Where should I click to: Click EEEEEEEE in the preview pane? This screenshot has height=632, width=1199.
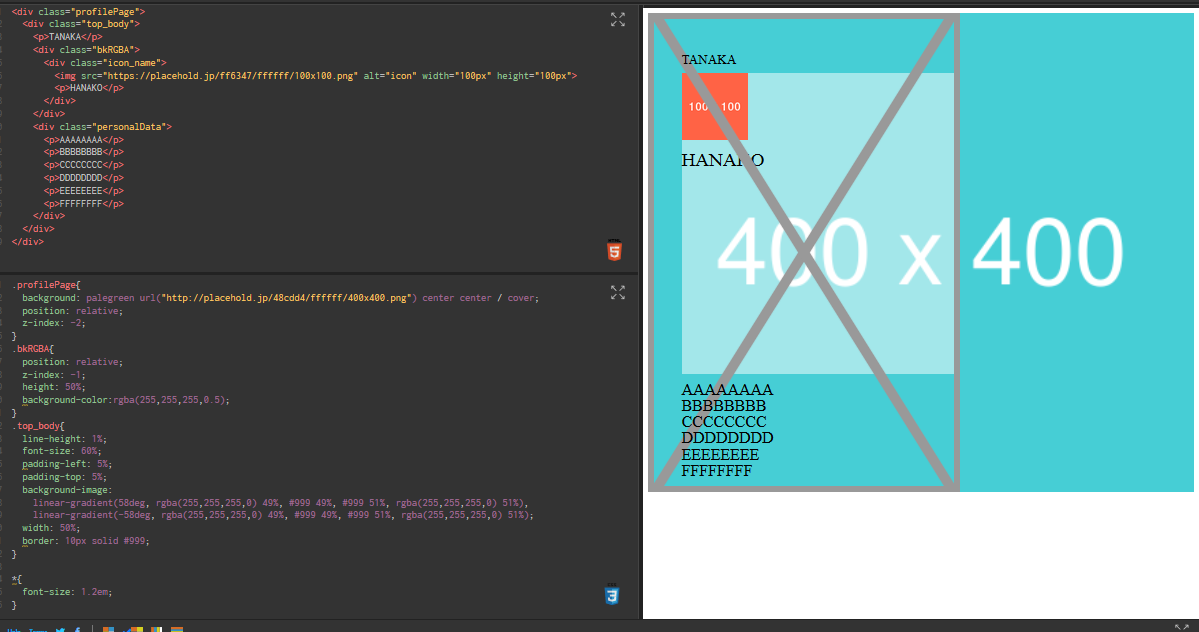click(x=720, y=455)
